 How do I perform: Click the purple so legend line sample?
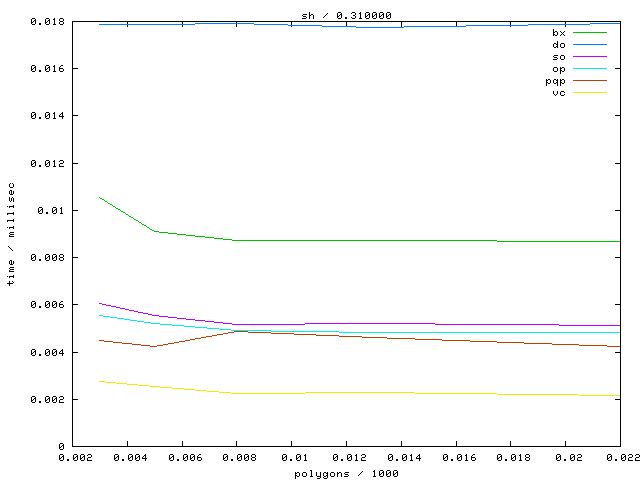click(590, 57)
